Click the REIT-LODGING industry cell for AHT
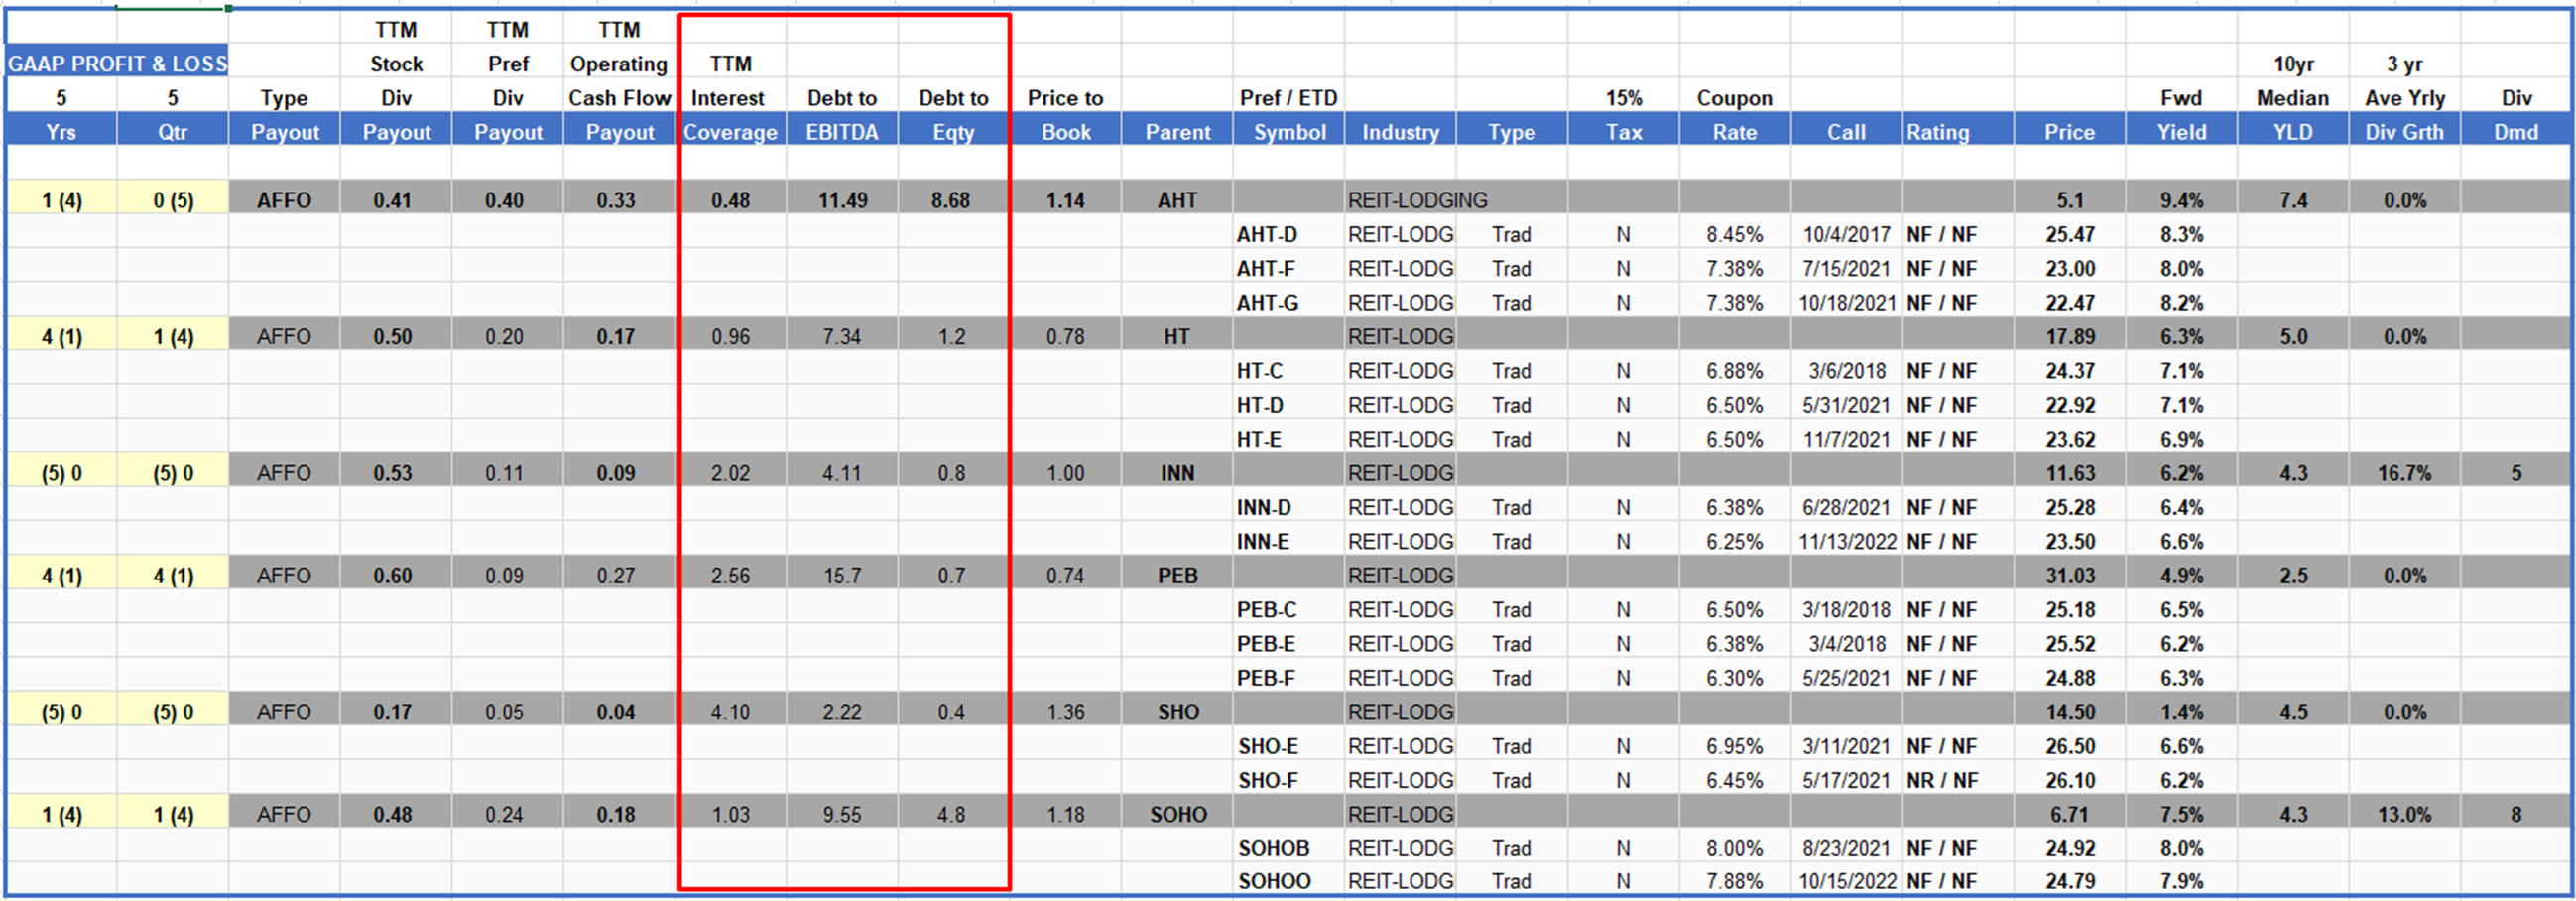The image size is (2576, 901). coord(1417,200)
